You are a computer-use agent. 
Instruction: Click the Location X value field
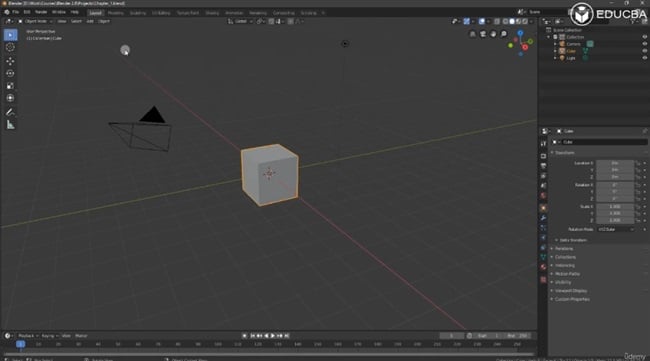click(x=615, y=163)
